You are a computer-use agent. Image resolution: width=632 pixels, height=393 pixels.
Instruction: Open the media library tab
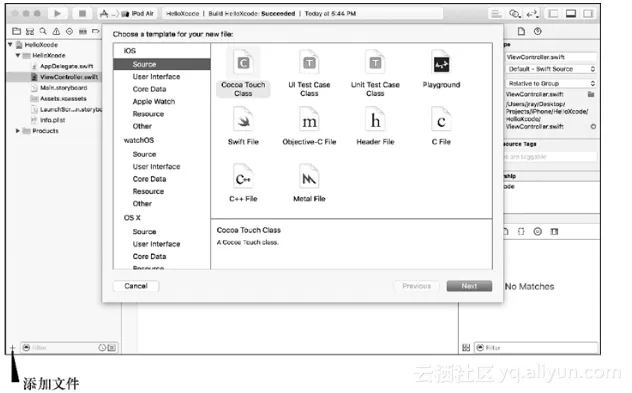(554, 231)
